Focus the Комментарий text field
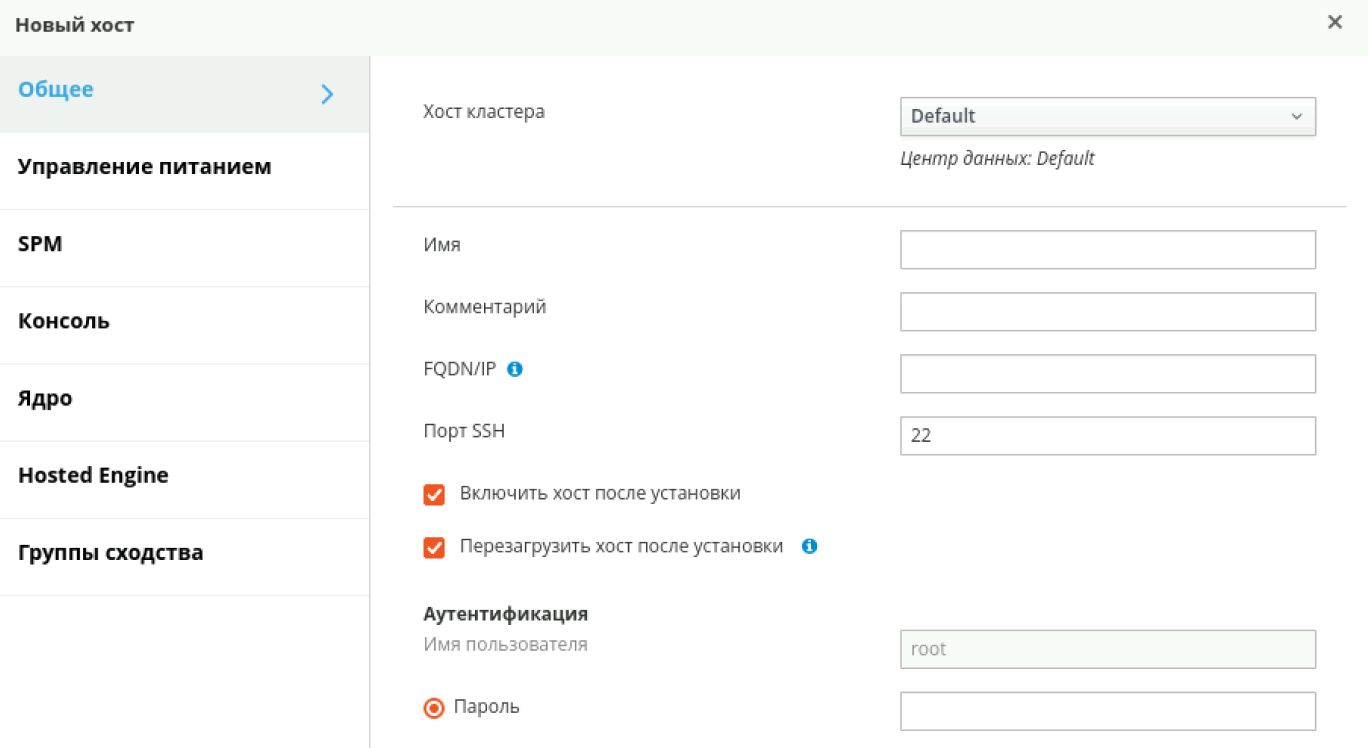The image size is (1368, 748). click(x=1107, y=312)
